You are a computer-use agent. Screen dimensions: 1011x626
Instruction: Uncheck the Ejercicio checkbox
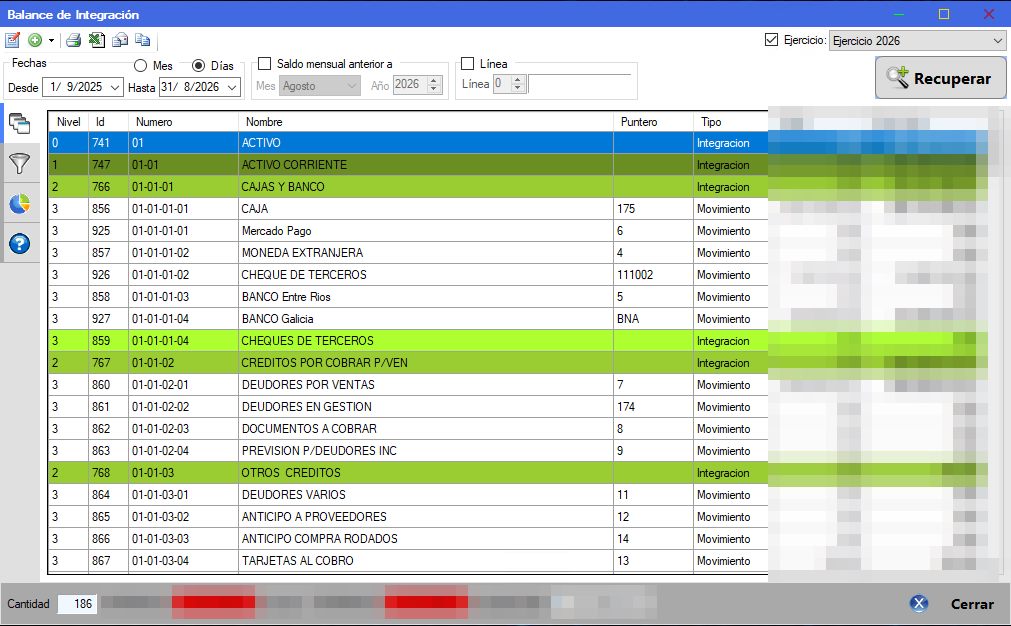pyautogui.click(x=771, y=40)
